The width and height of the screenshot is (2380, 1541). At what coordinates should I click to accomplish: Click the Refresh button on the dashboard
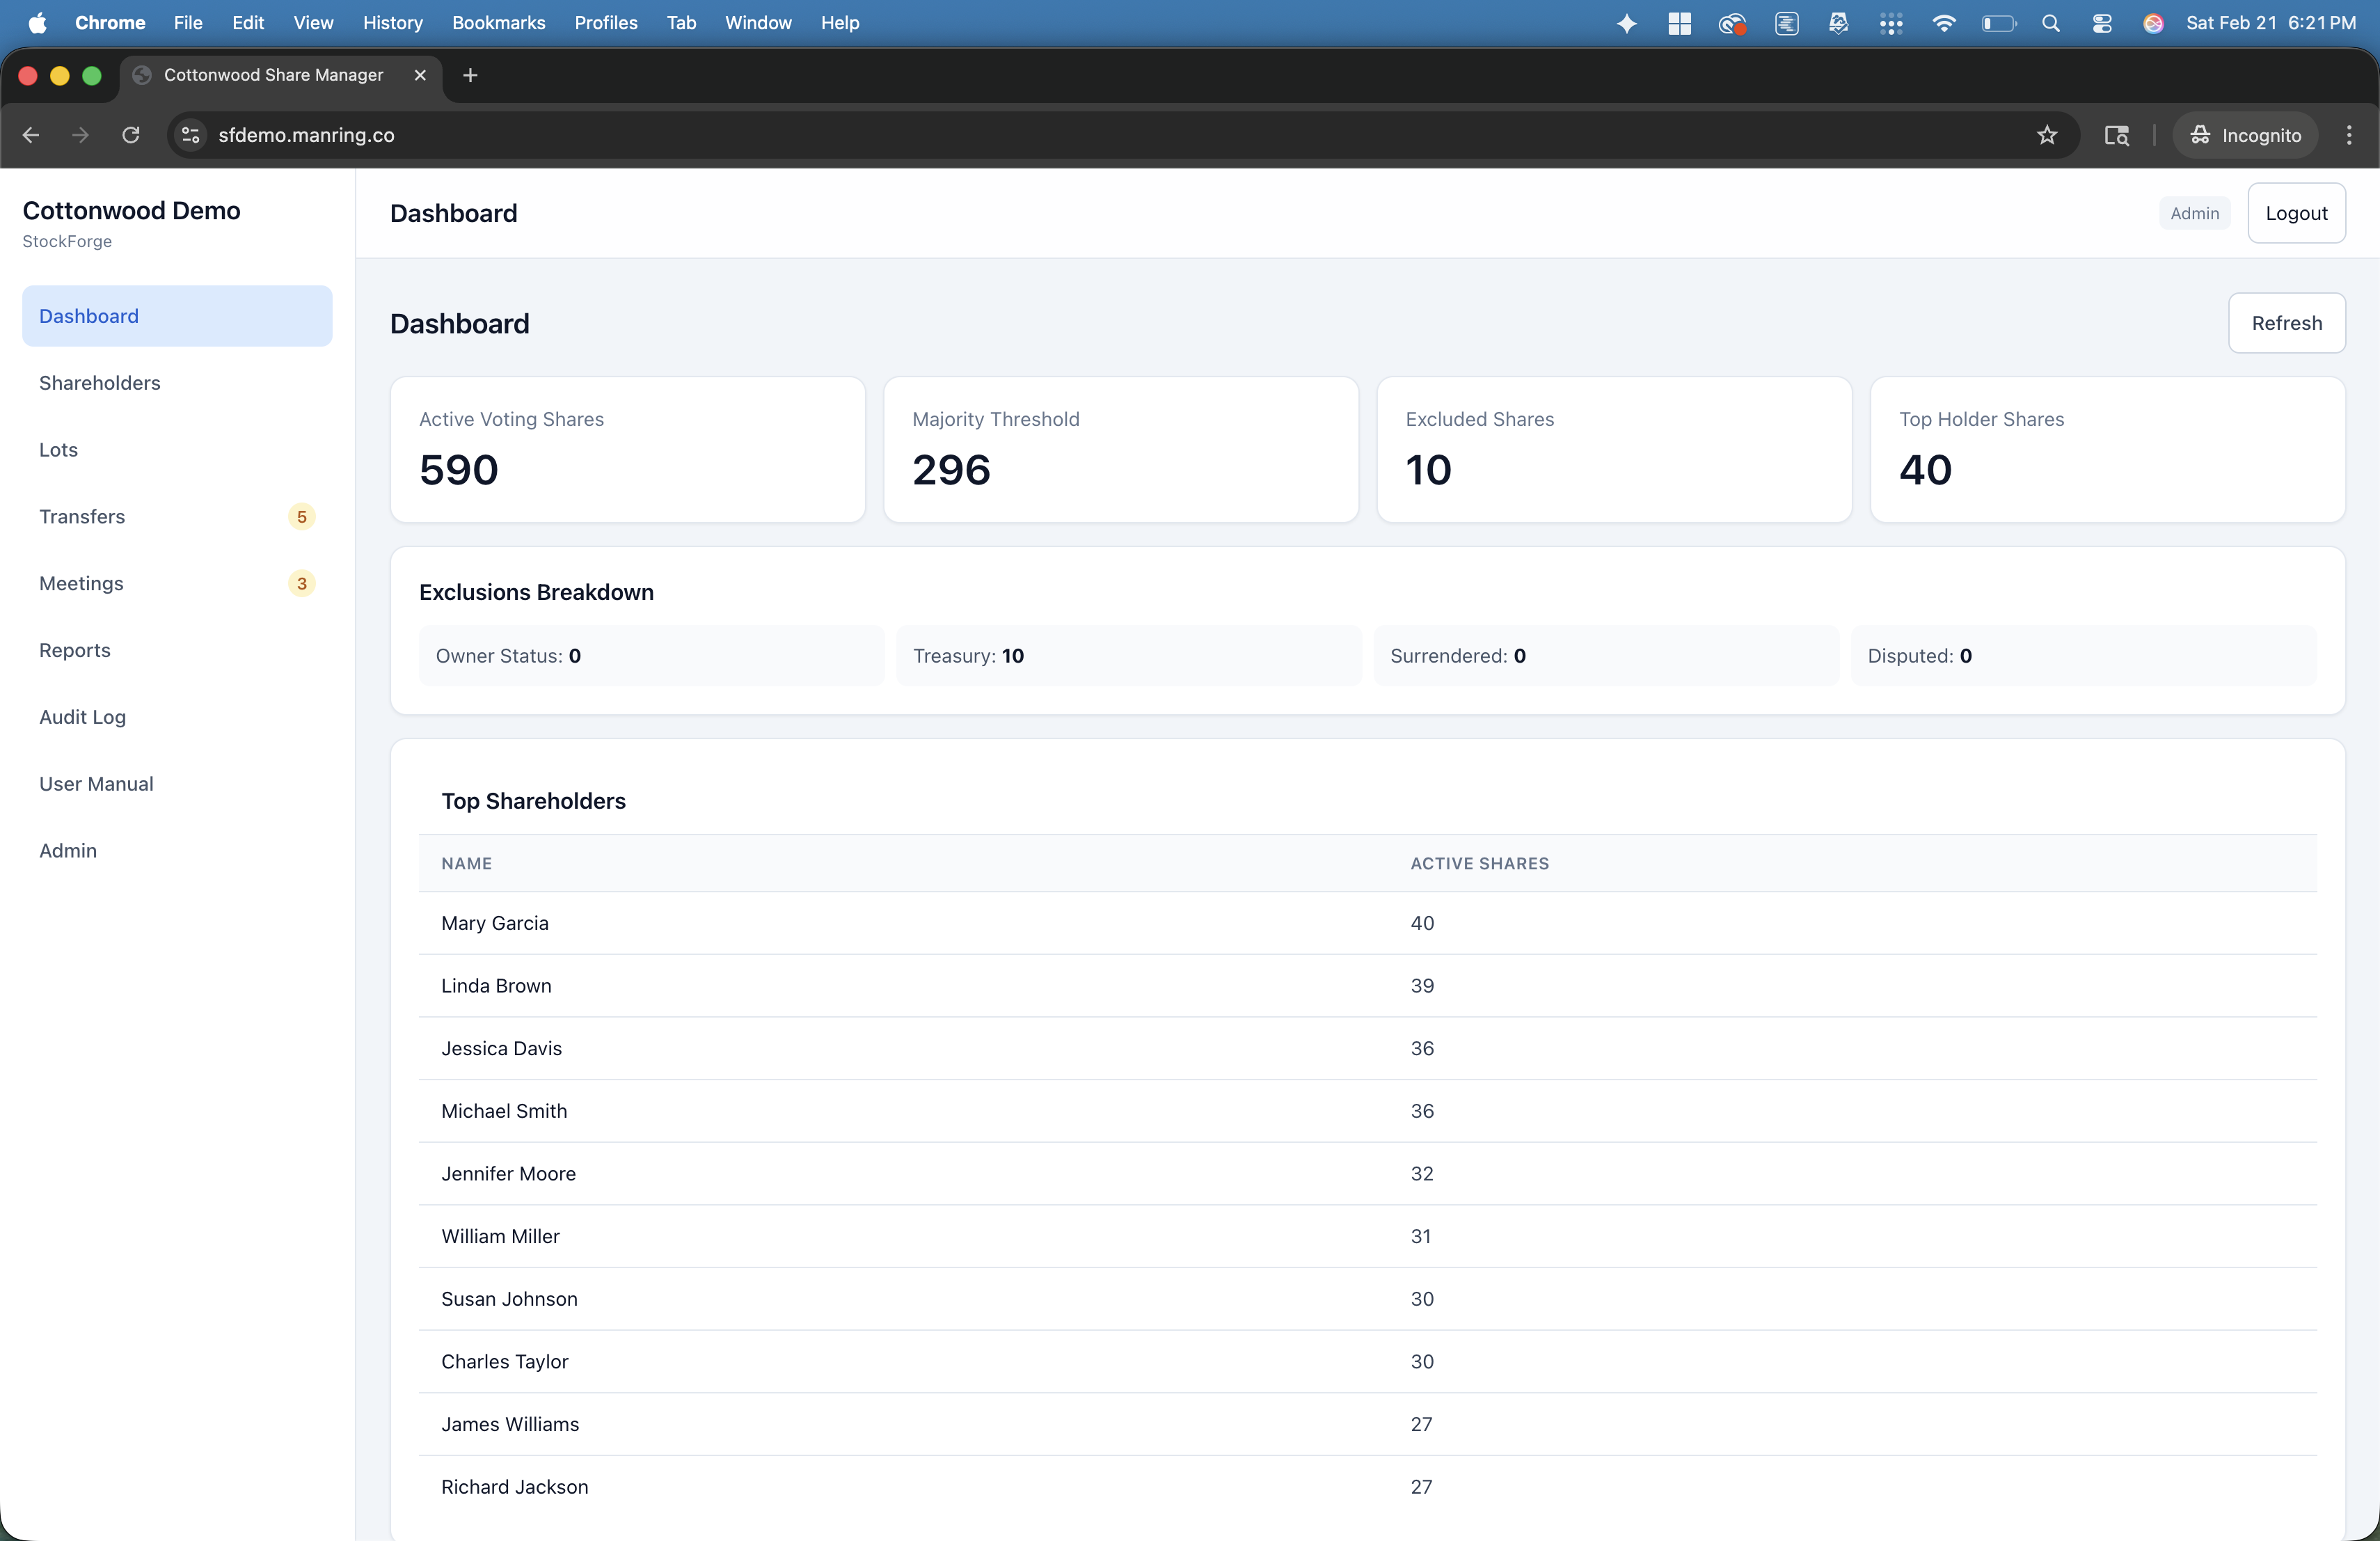point(2287,323)
